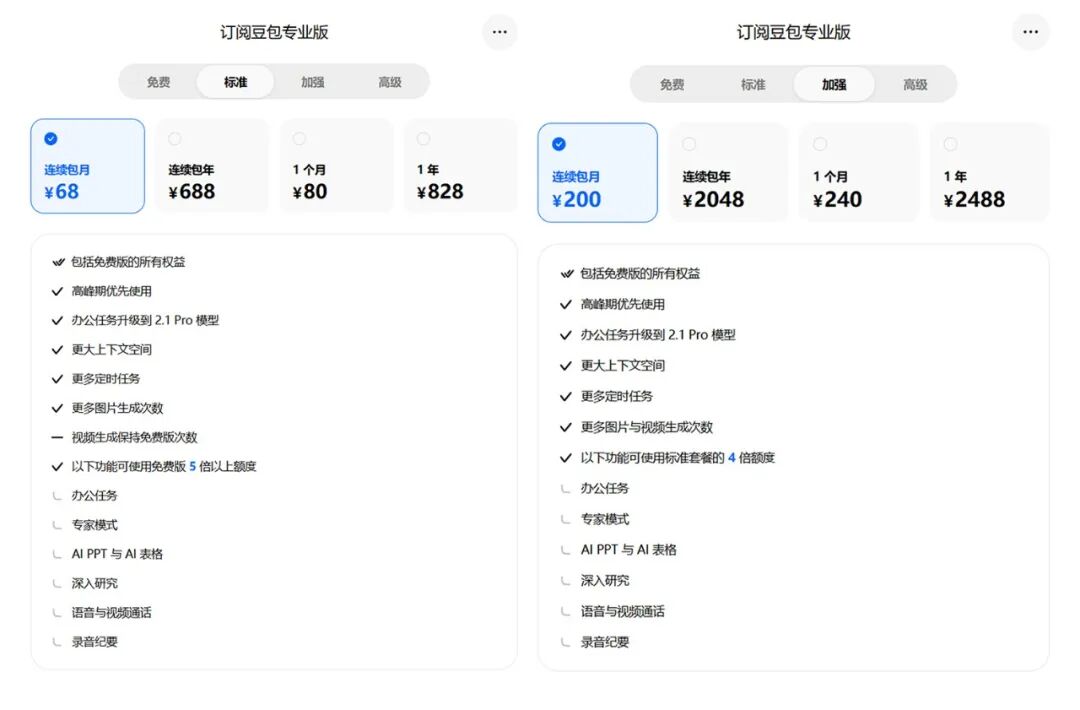The height and width of the screenshot is (710, 1080).
Task: Select the ¥2488 1年 radio button
Action: pos(951,144)
